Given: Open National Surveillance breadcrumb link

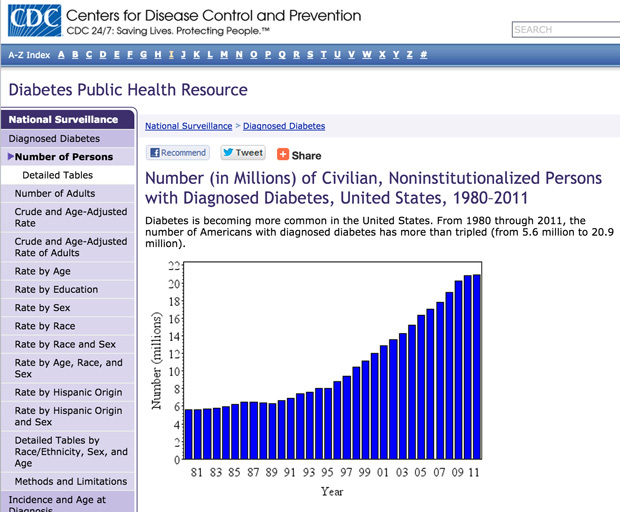Looking at the screenshot, I should (x=188, y=126).
